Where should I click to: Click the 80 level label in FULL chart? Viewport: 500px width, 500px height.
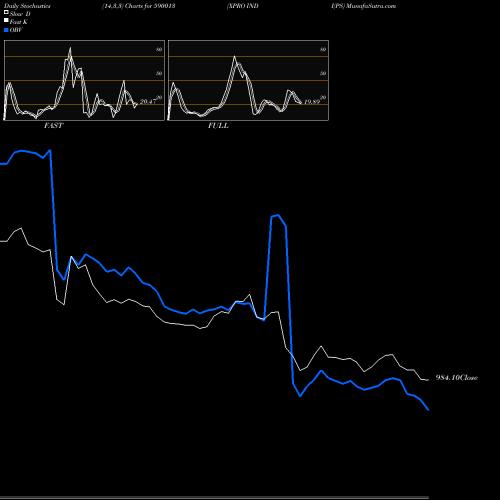coord(323,49)
